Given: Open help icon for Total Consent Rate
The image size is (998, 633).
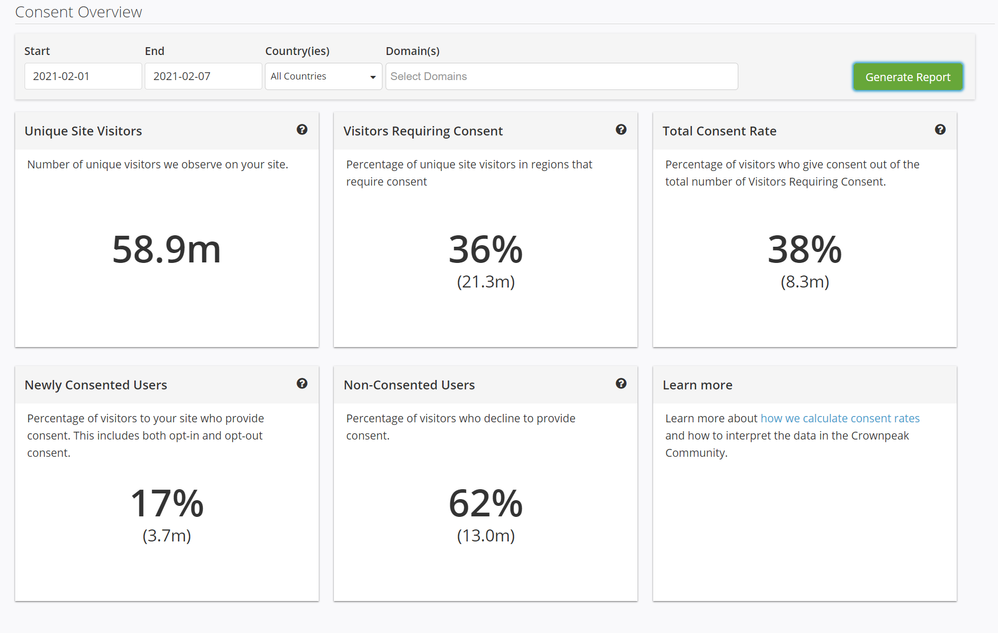Looking at the screenshot, I should pos(940,130).
